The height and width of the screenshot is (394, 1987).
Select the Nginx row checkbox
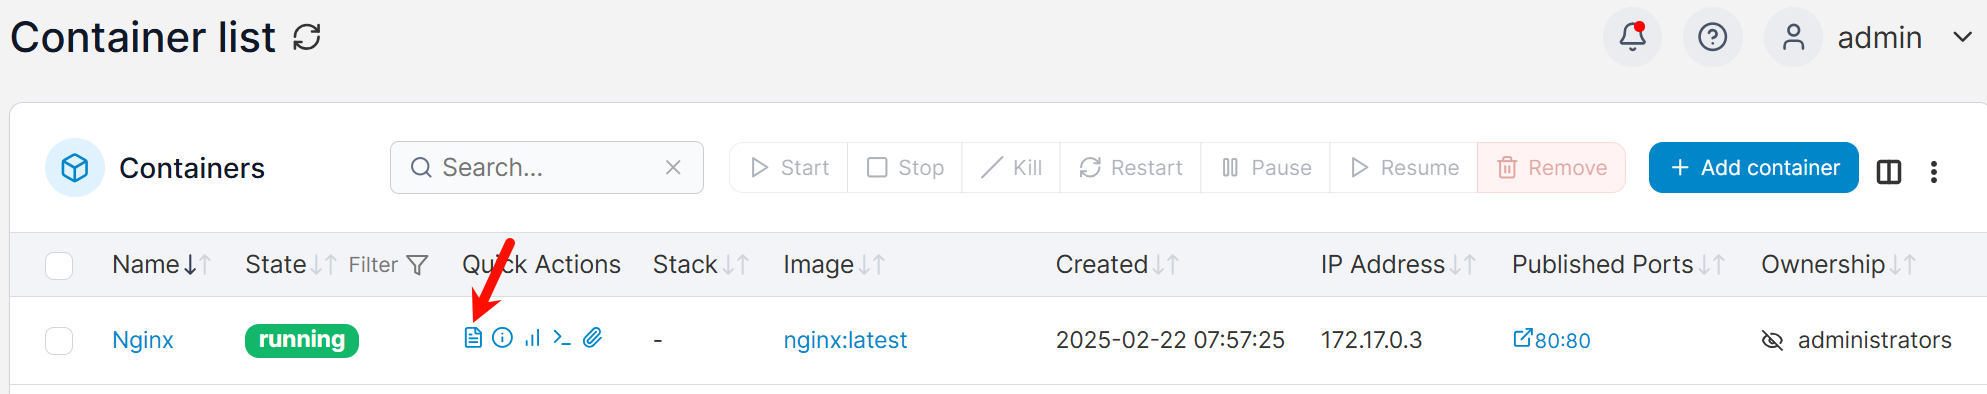(x=59, y=341)
